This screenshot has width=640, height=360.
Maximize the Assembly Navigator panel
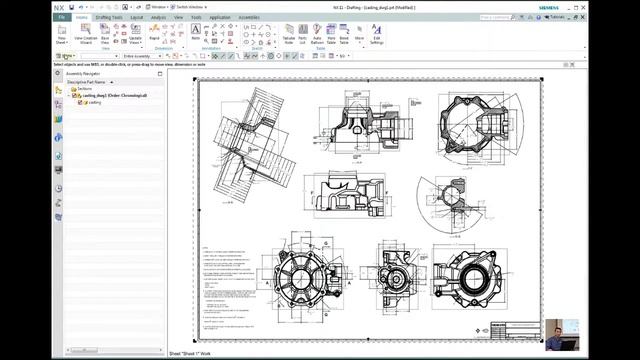[x=160, y=74]
